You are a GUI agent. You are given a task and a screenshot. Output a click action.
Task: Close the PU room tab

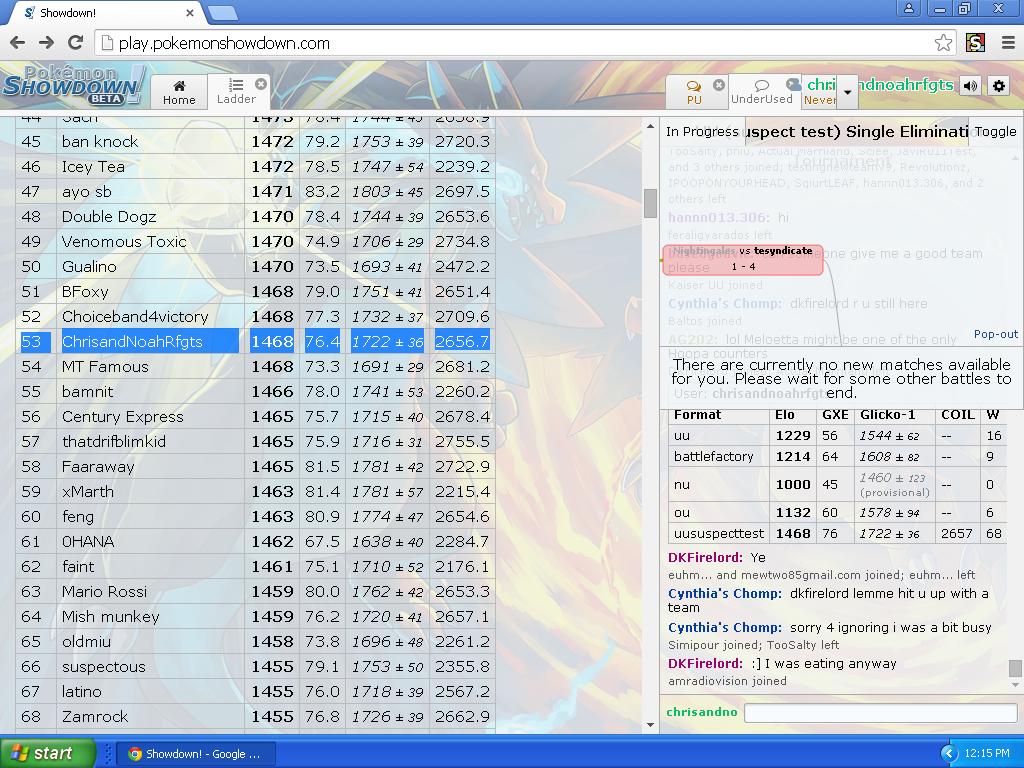tap(719, 85)
